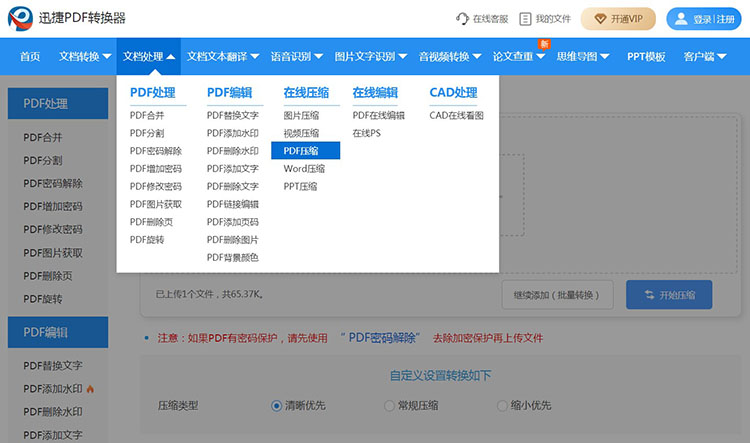Choose CAD在线看图 in dropdown menu
The width and height of the screenshot is (750, 443).
click(x=456, y=115)
